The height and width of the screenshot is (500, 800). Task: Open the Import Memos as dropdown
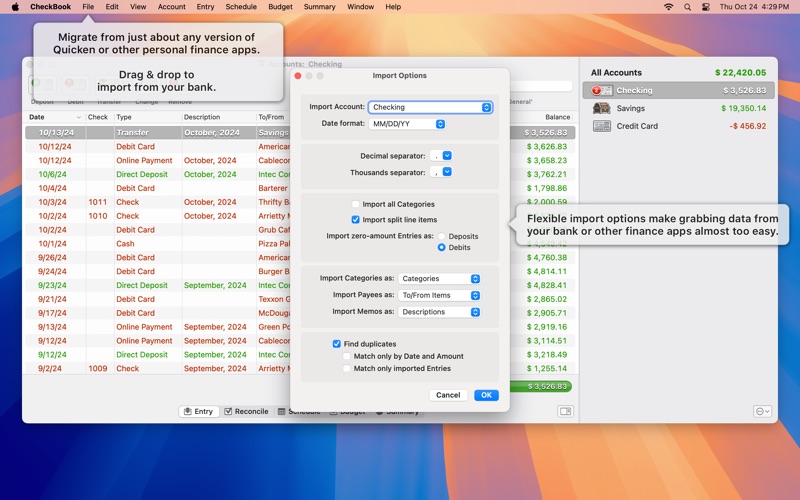coord(439,312)
